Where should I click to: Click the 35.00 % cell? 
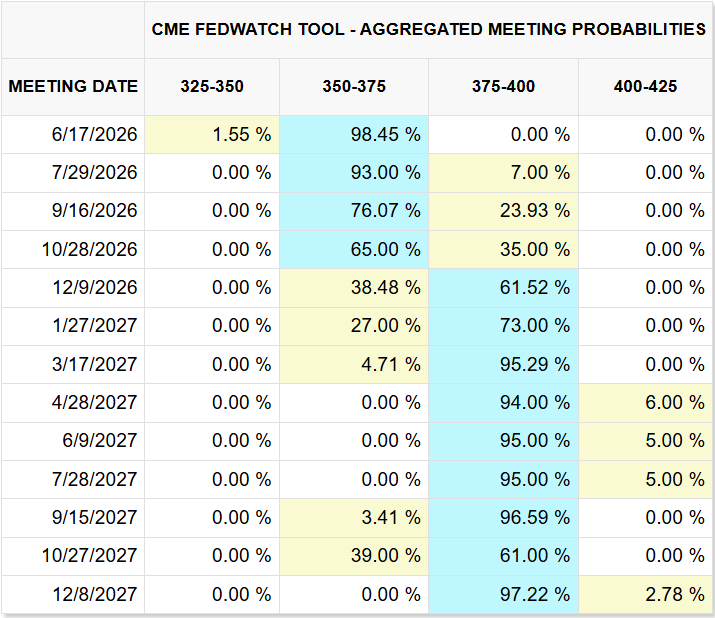(503, 249)
